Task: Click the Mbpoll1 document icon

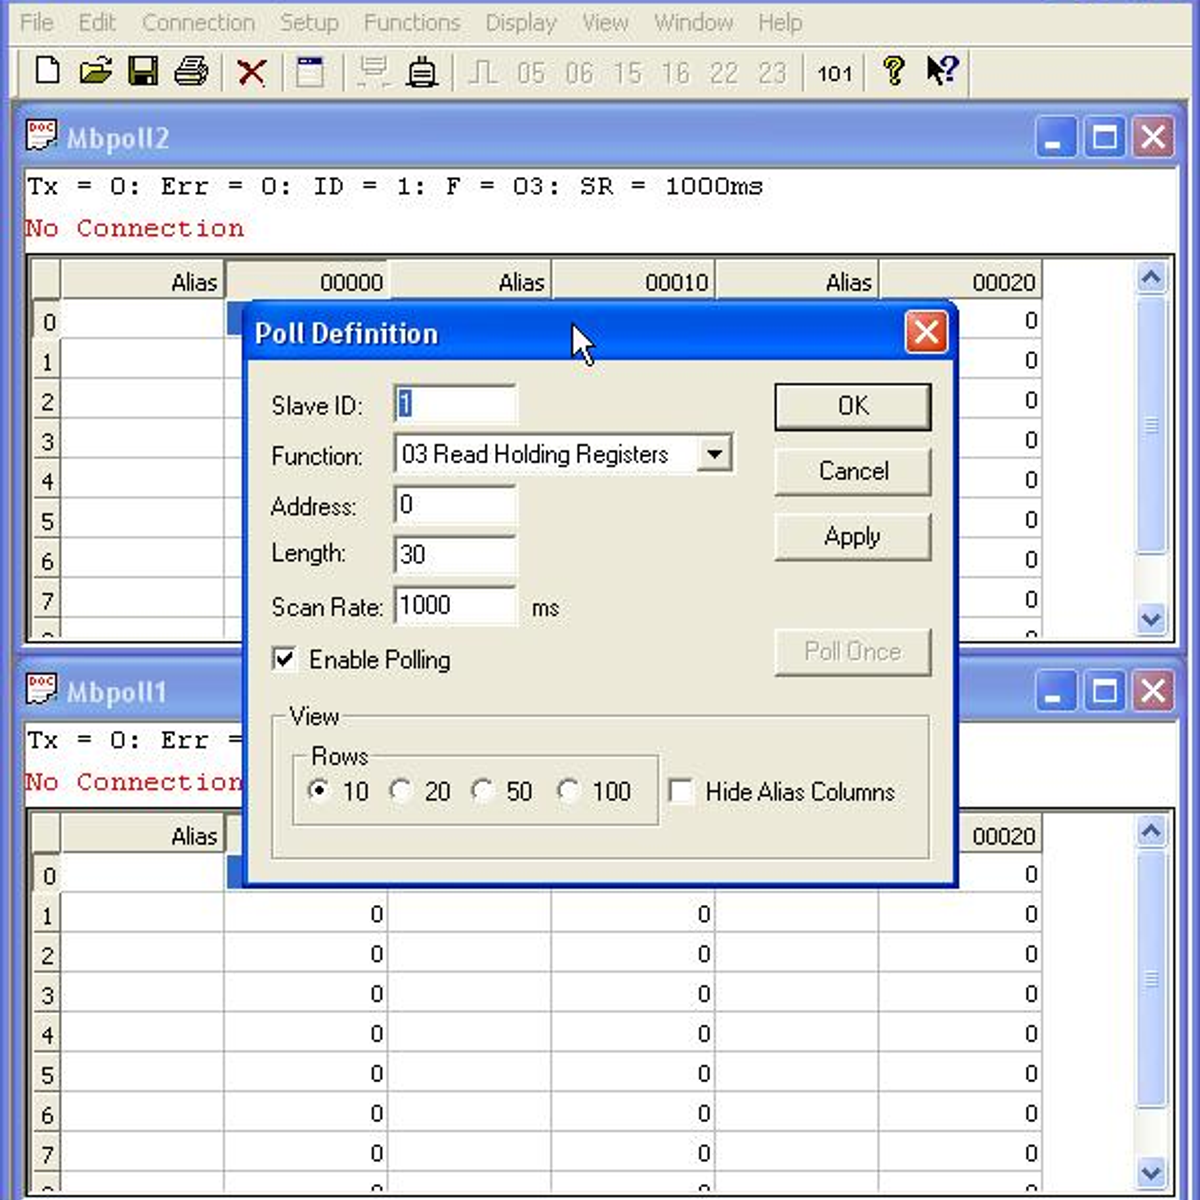Action: [42, 690]
